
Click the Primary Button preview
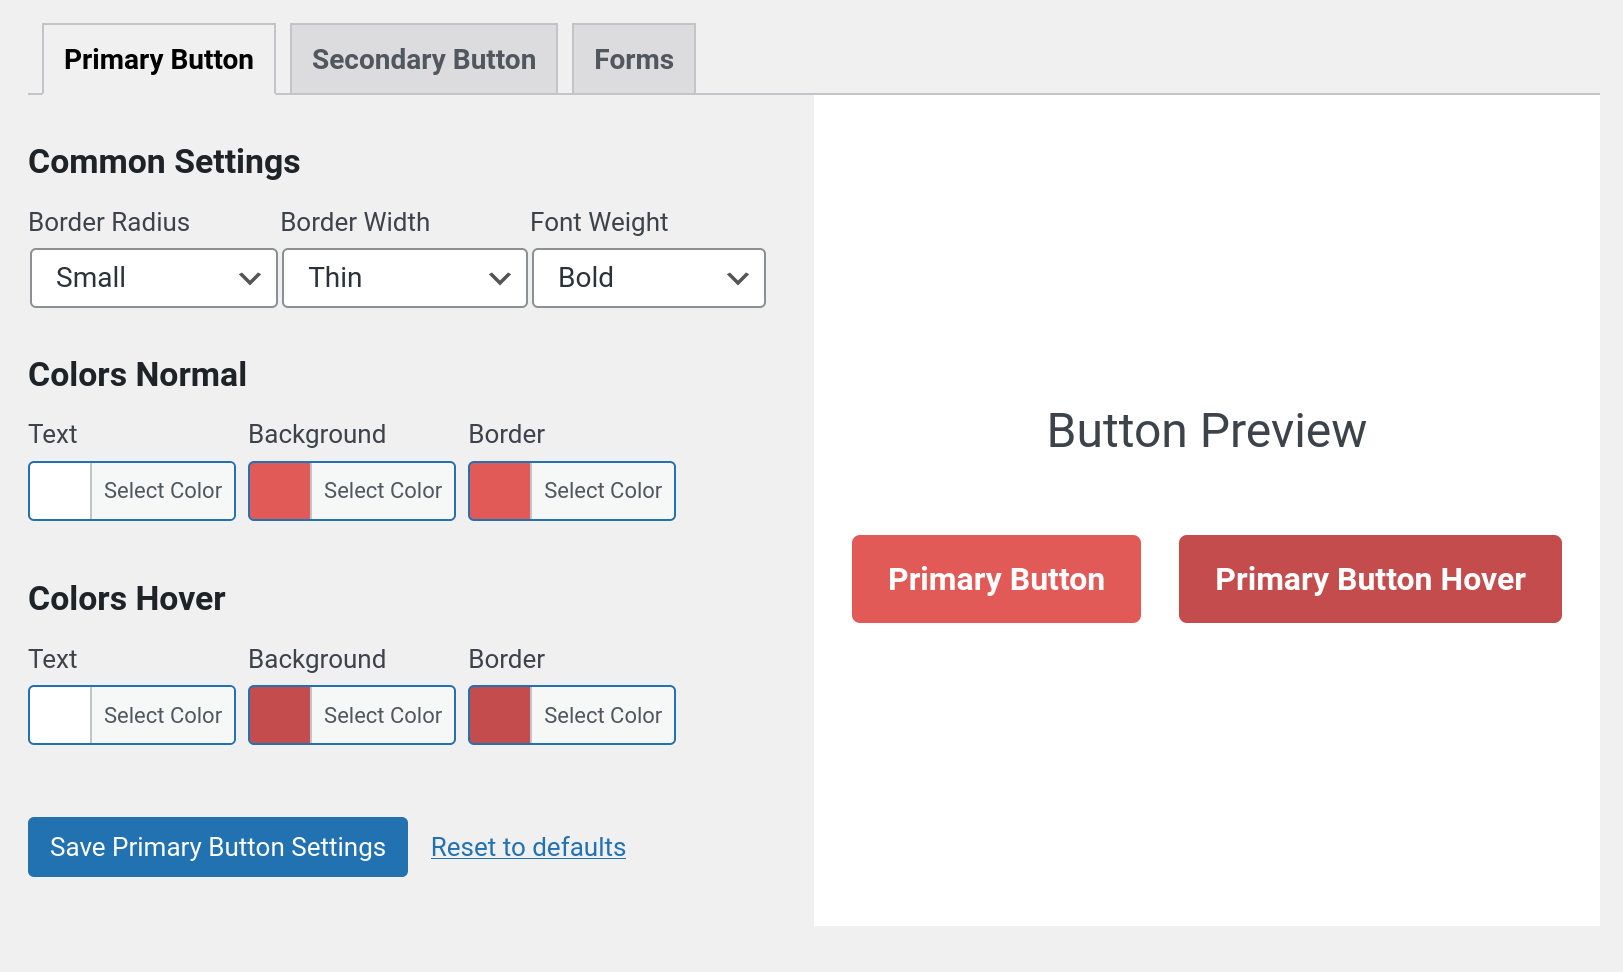coord(996,579)
